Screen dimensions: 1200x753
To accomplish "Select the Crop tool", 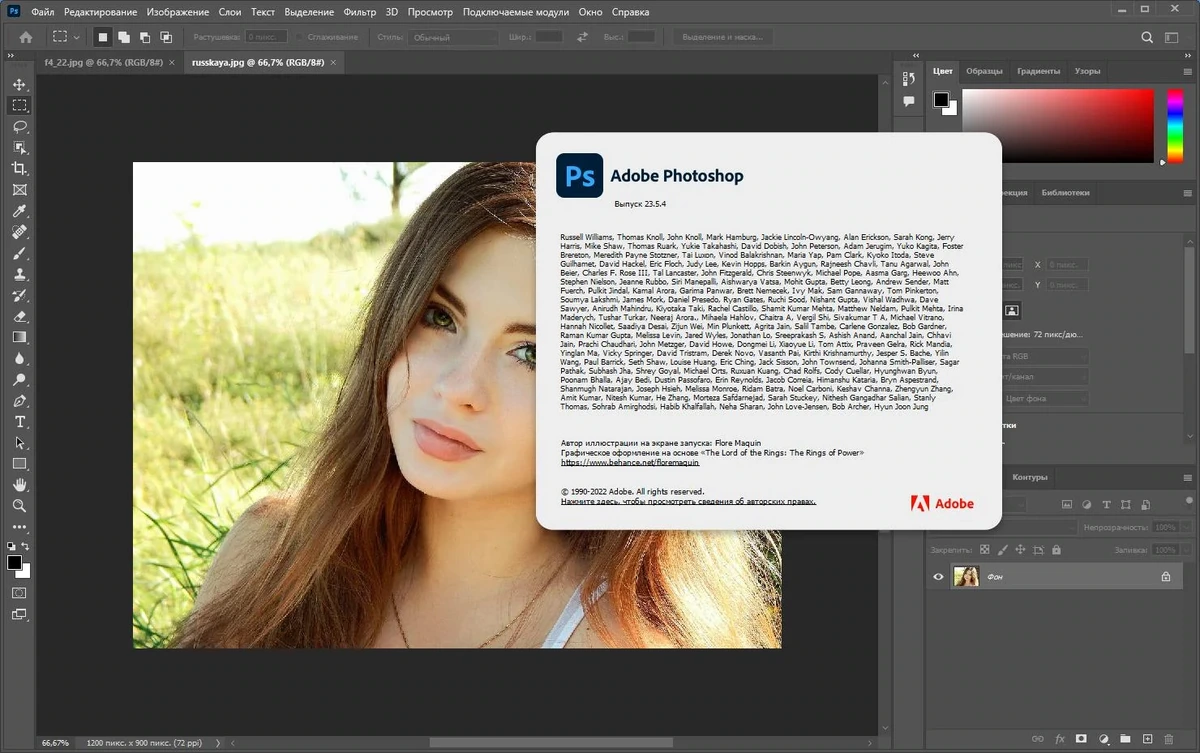I will [x=19, y=169].
